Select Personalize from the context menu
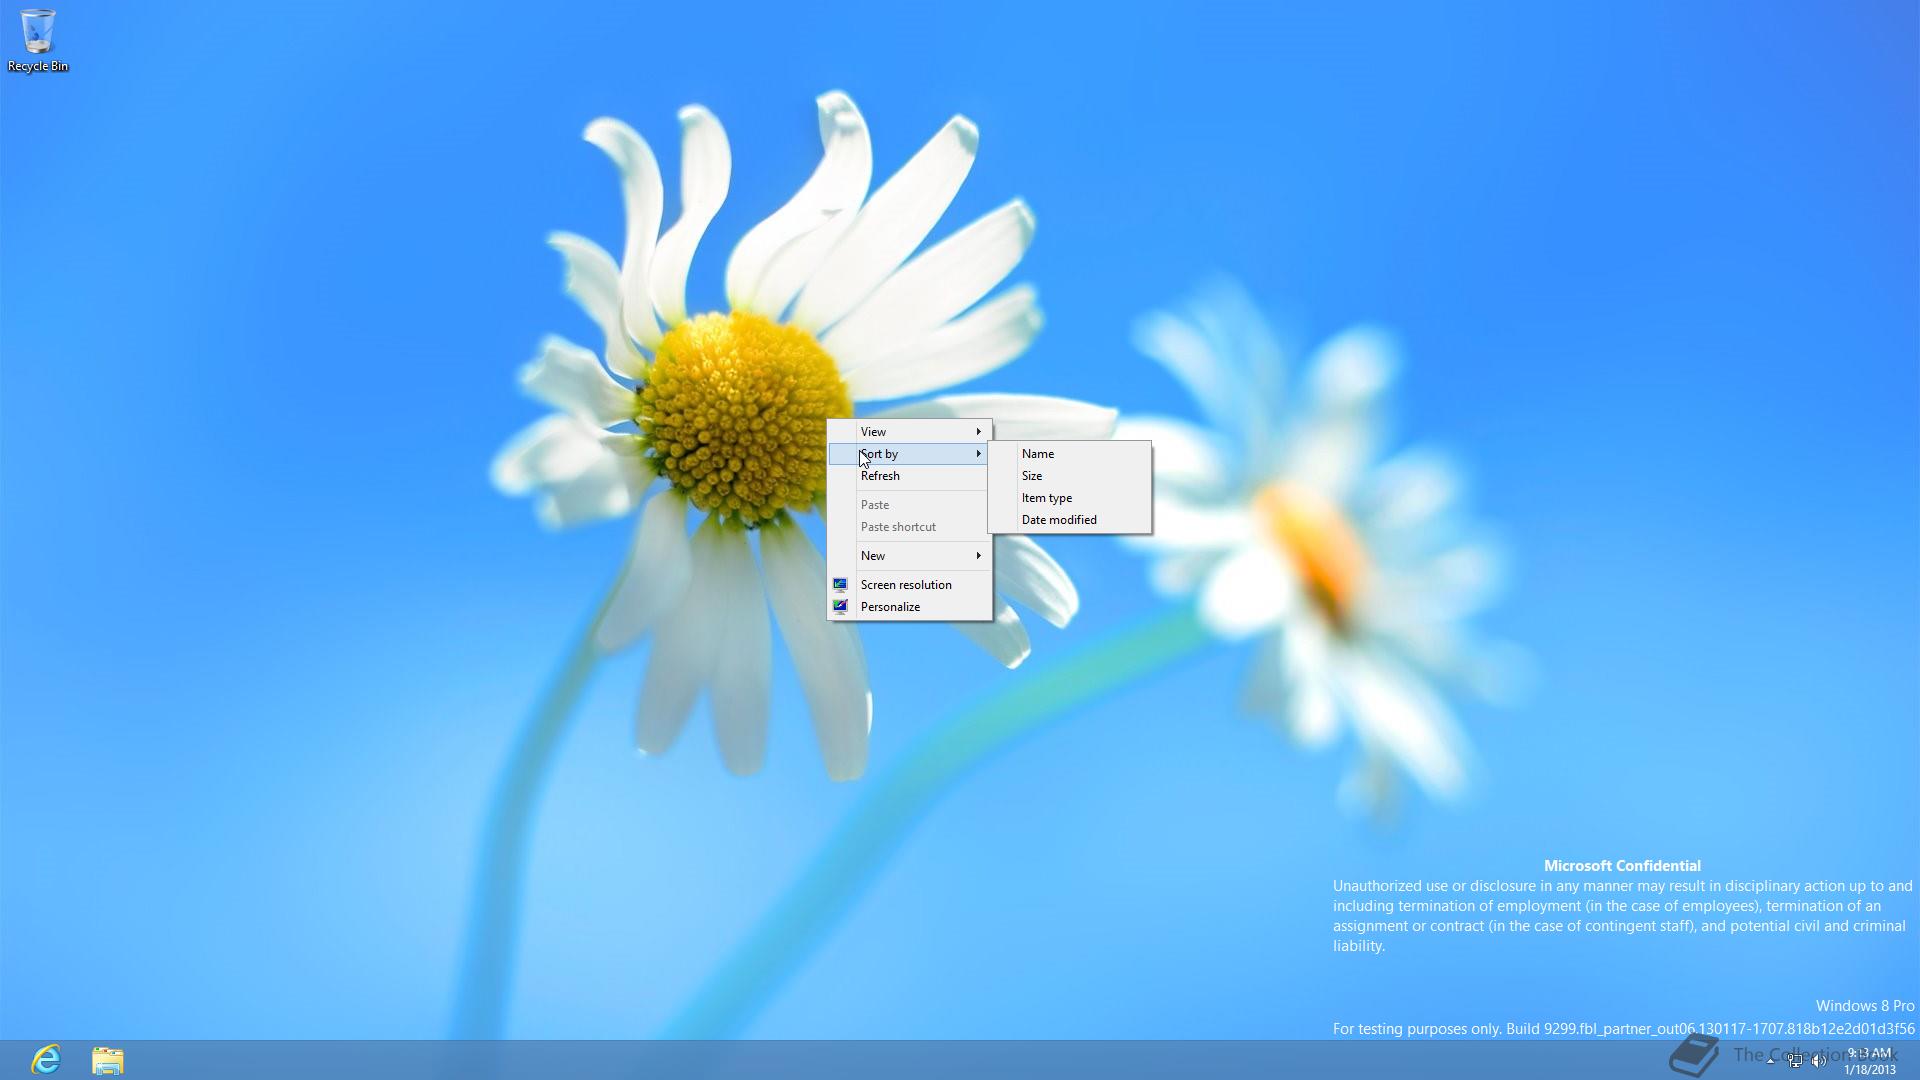1920x1080 pixels. point(890,607)
